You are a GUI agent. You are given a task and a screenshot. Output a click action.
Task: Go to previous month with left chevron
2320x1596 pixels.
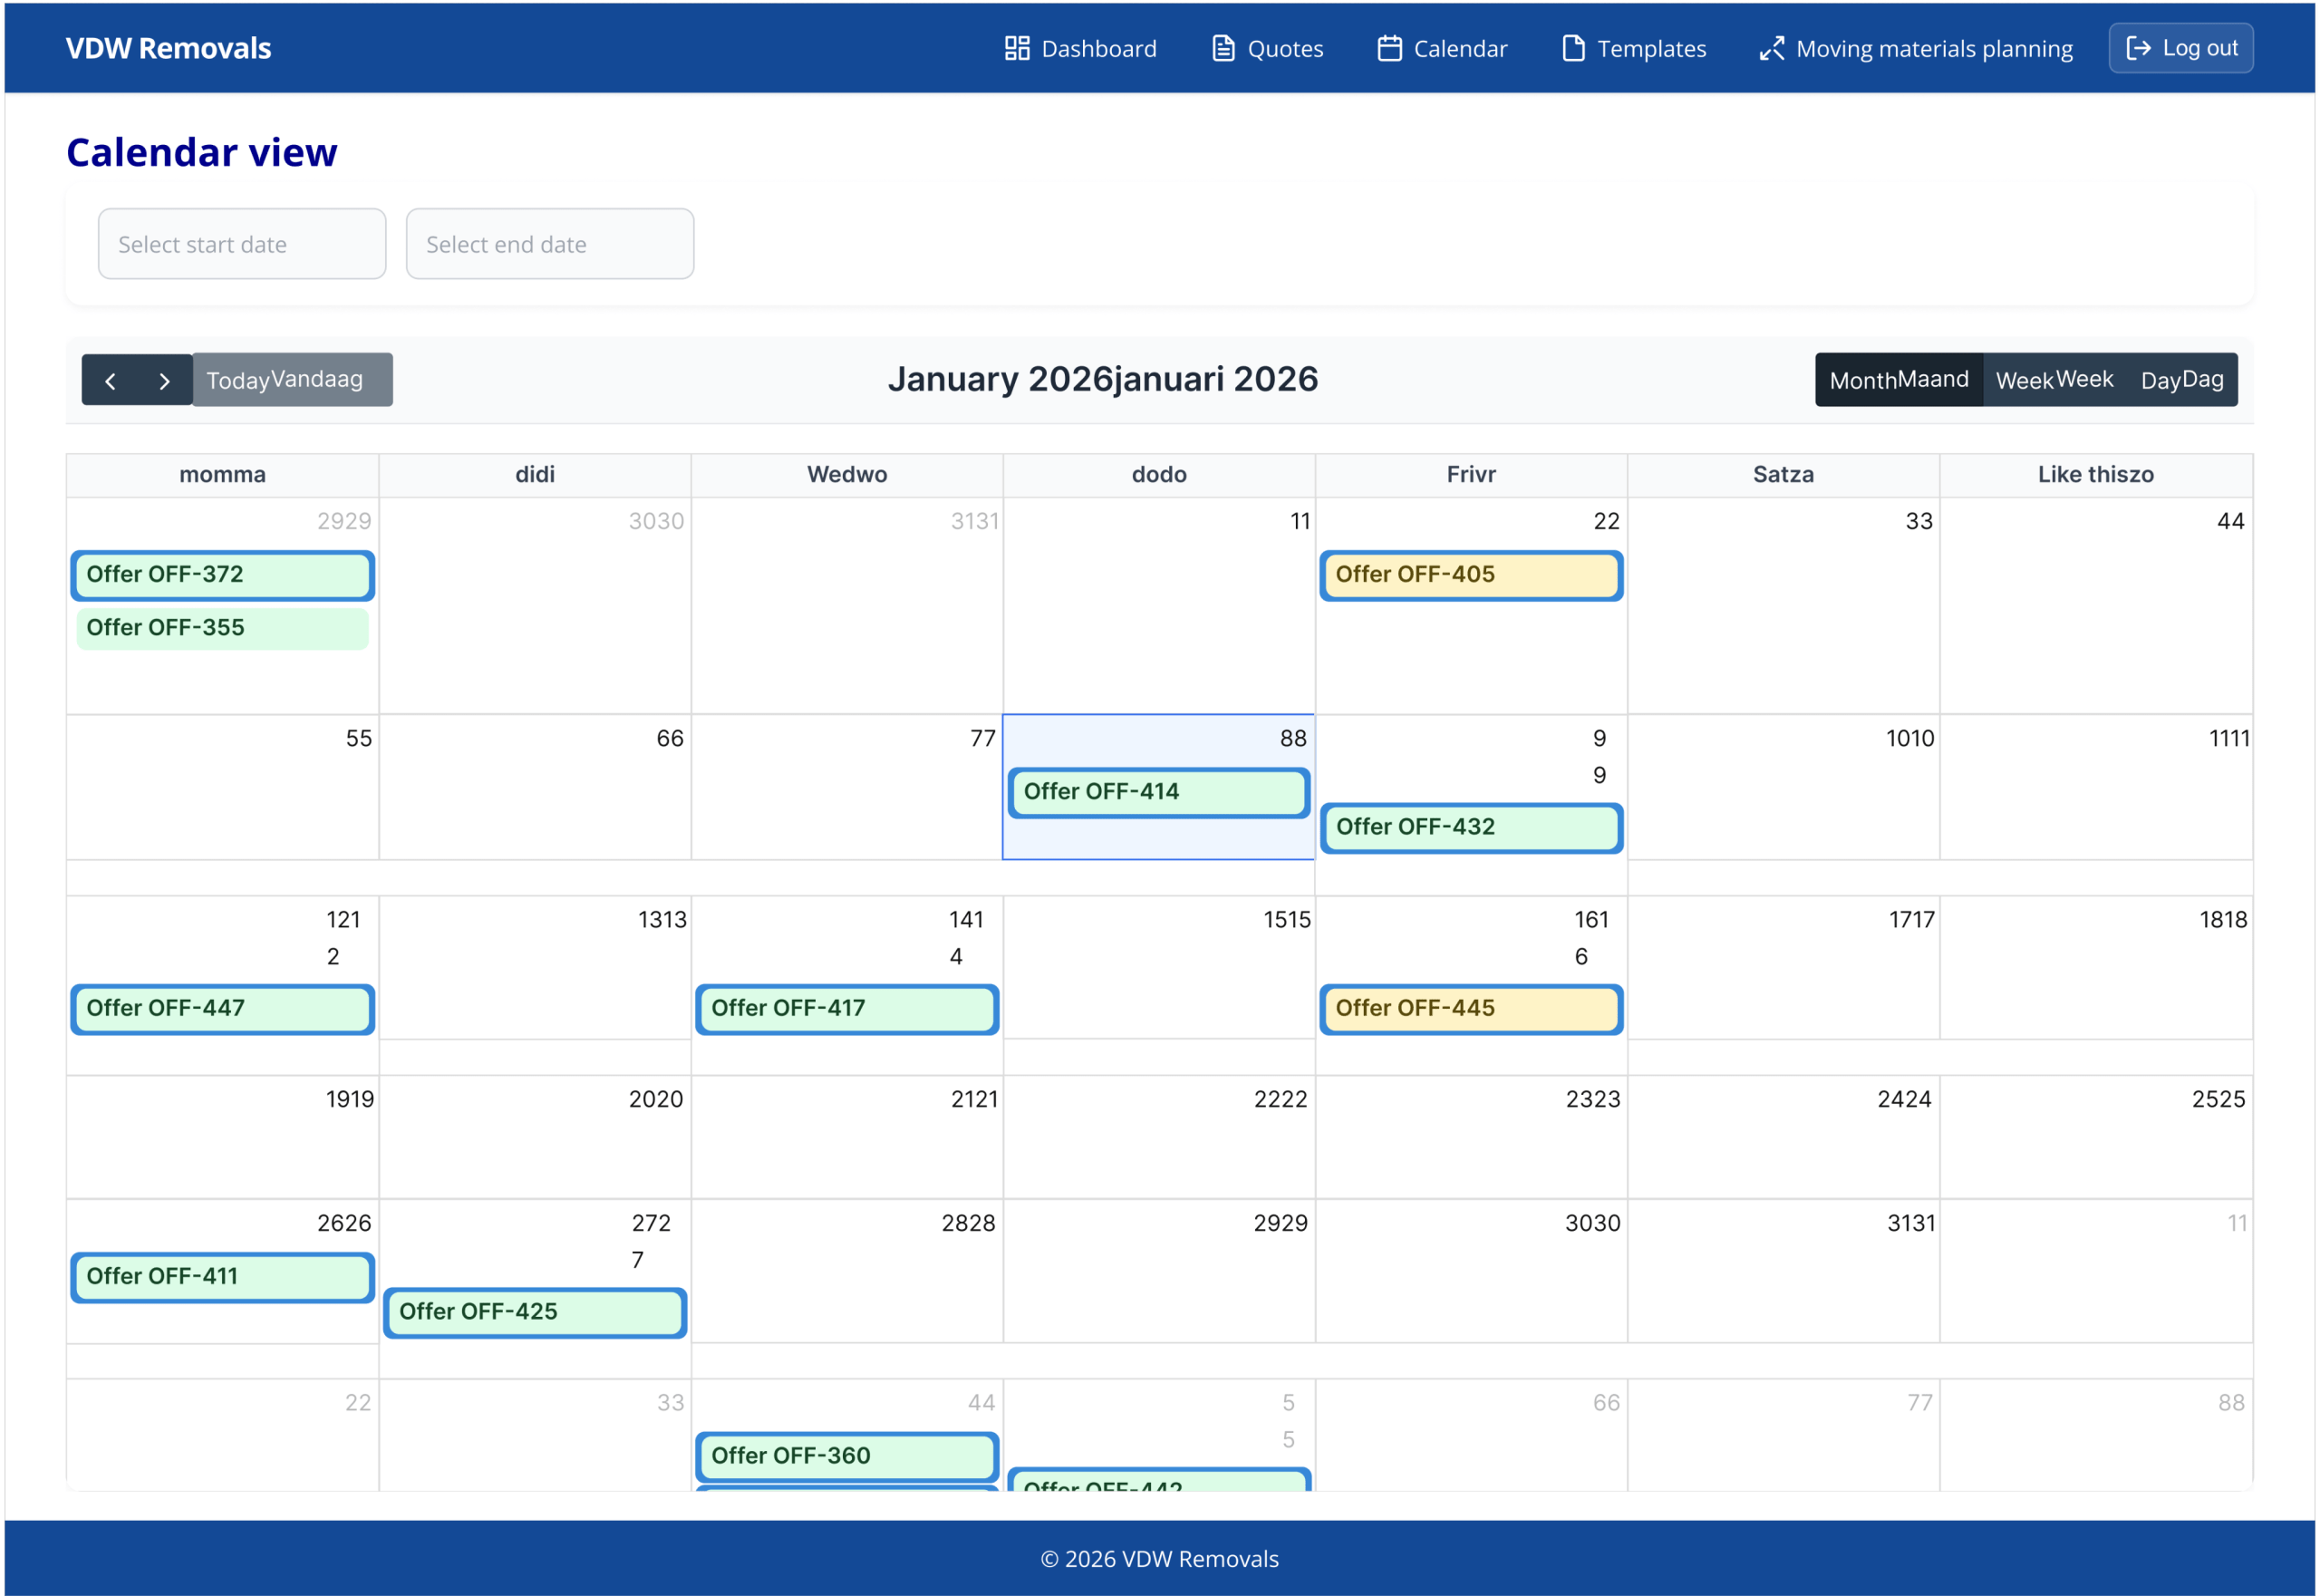tap(110, 380)
